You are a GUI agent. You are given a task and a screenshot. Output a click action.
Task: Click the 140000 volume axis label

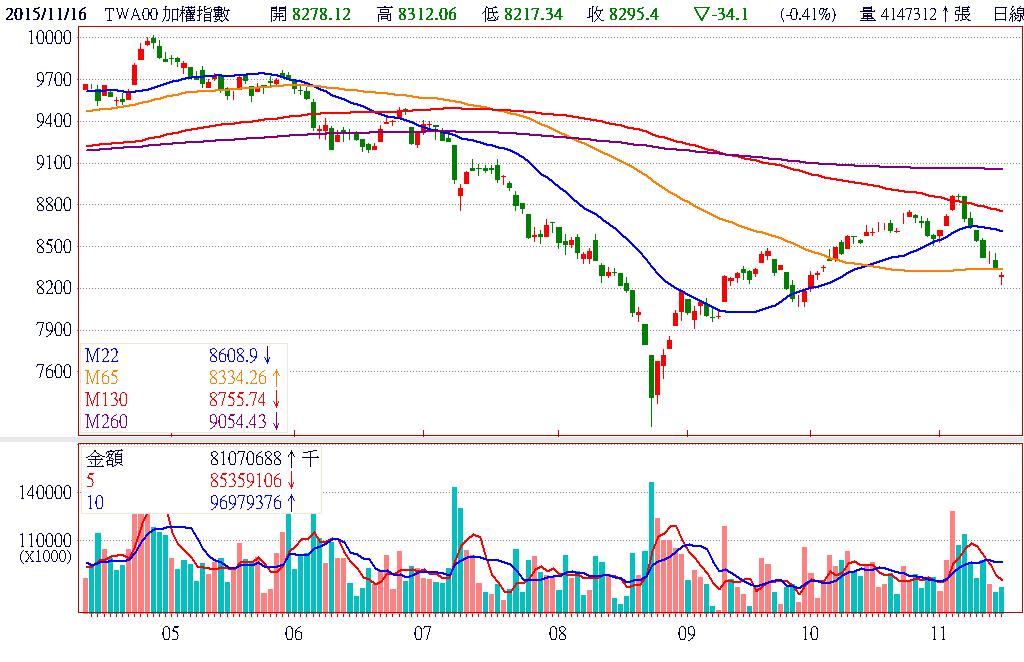click(x=45, y=493)
